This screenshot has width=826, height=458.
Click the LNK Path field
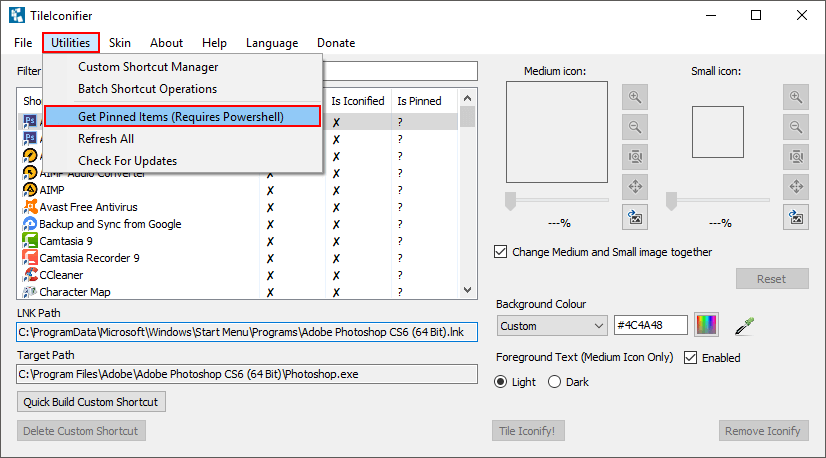point(247,332)
